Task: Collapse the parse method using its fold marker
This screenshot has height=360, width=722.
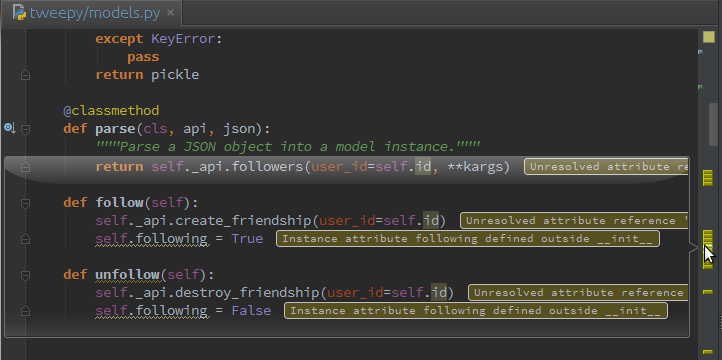Action: [x=26, y=130]
